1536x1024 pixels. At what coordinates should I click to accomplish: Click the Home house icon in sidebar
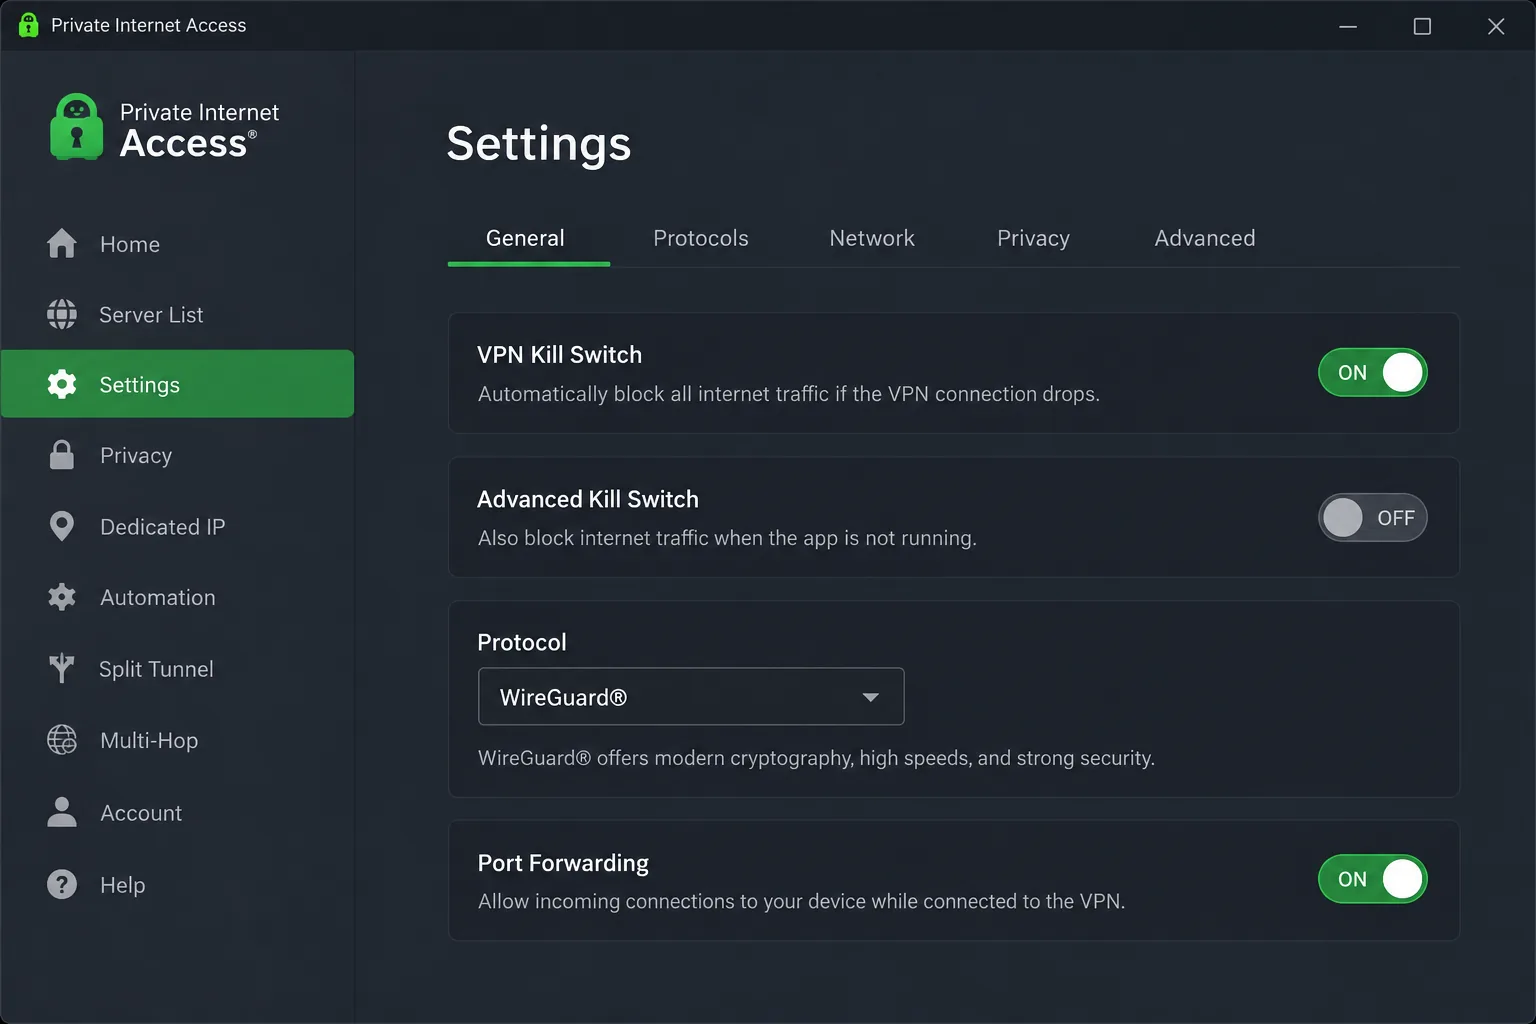click(x=62, y=243)
